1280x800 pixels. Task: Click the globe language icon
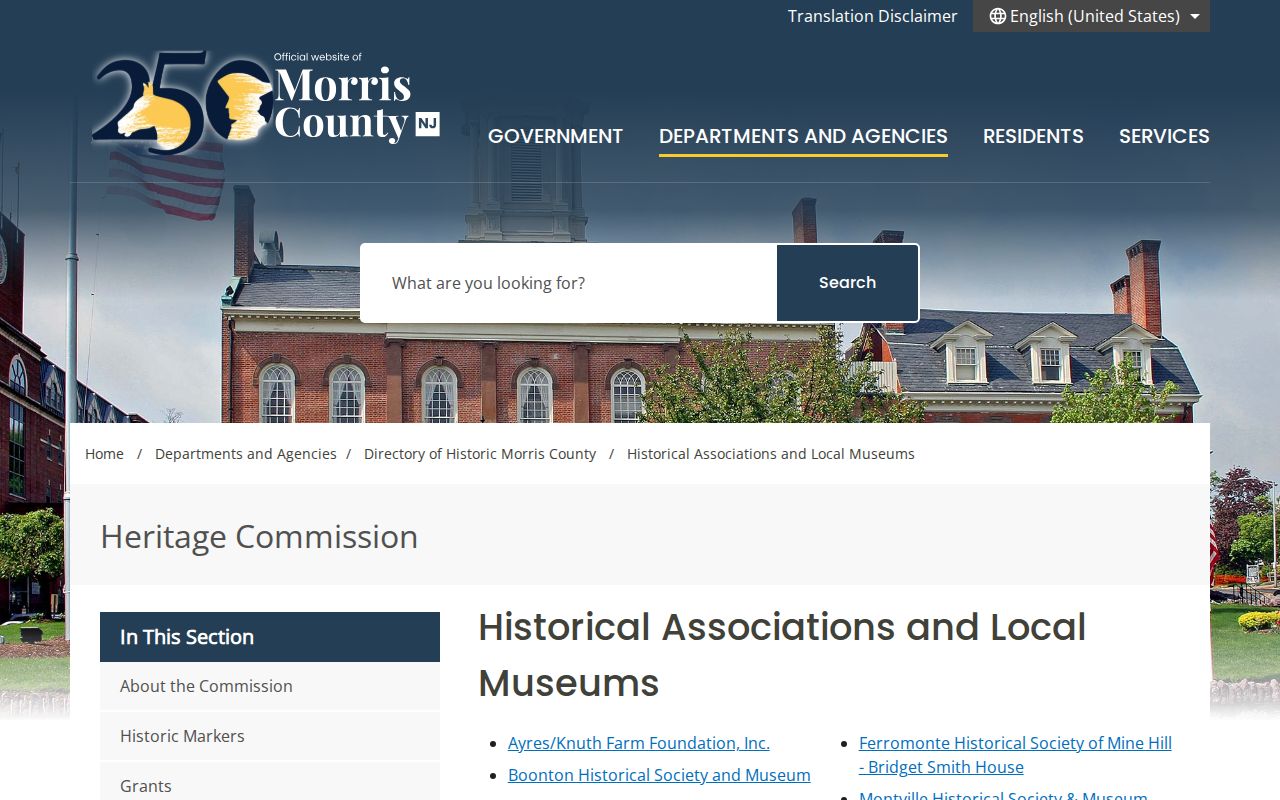click(997, 16)
